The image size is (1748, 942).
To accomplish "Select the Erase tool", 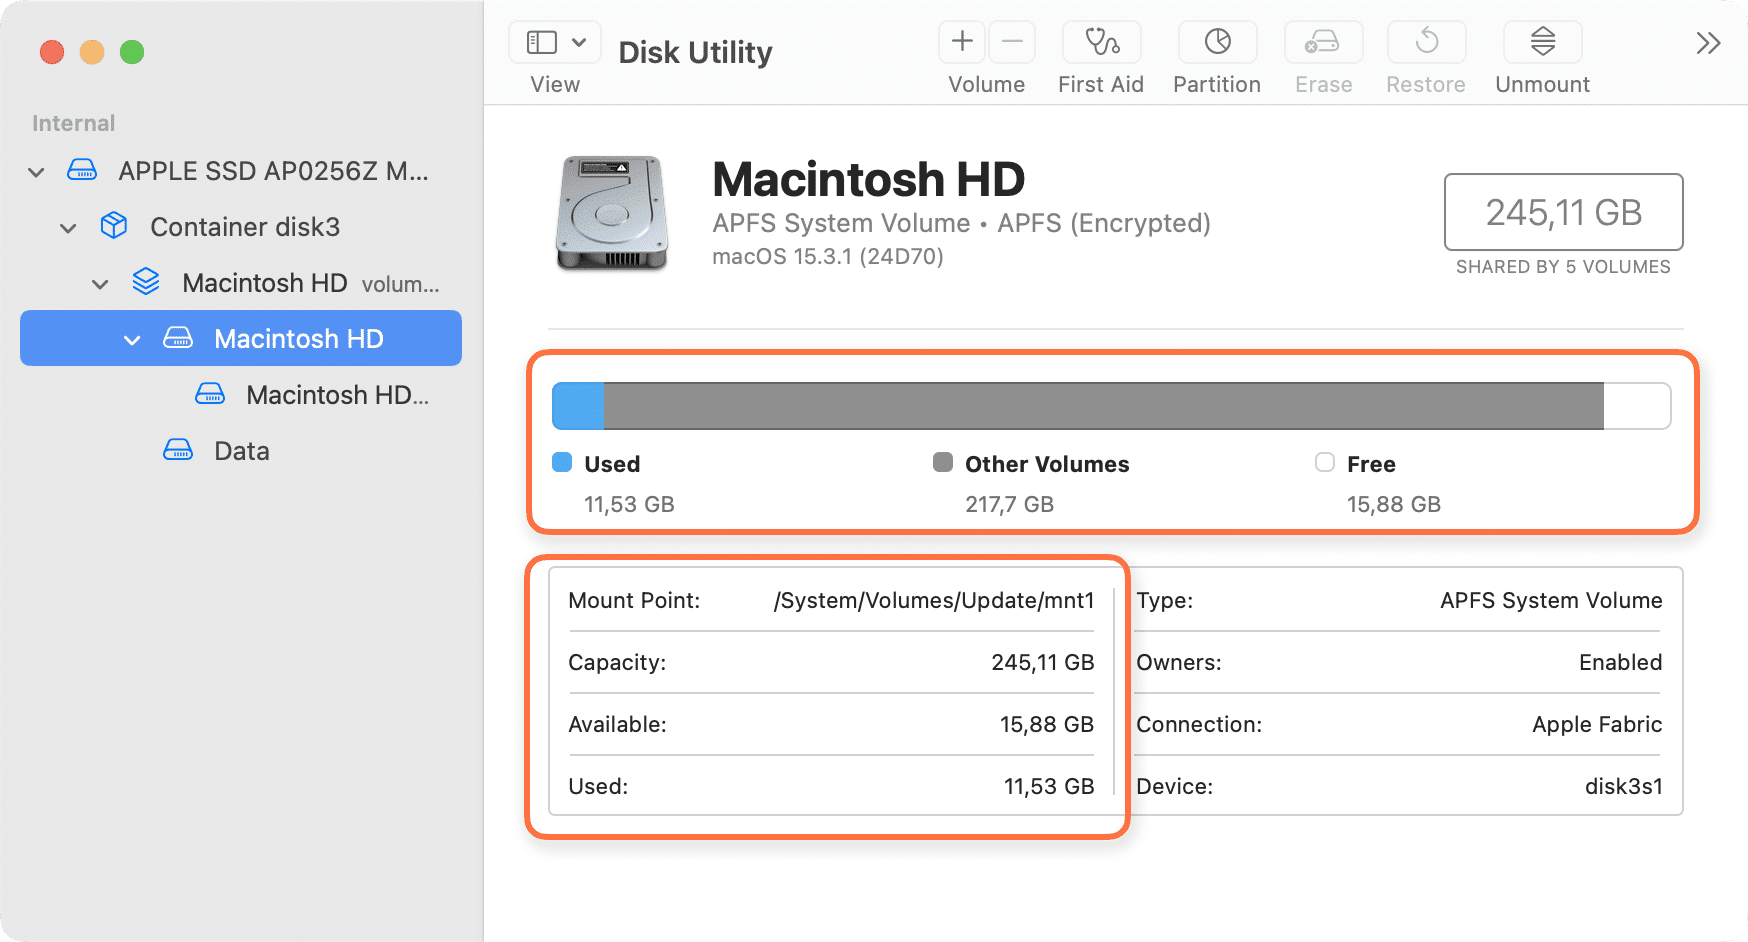I will pyautogui.click(x=1322, y=43).
